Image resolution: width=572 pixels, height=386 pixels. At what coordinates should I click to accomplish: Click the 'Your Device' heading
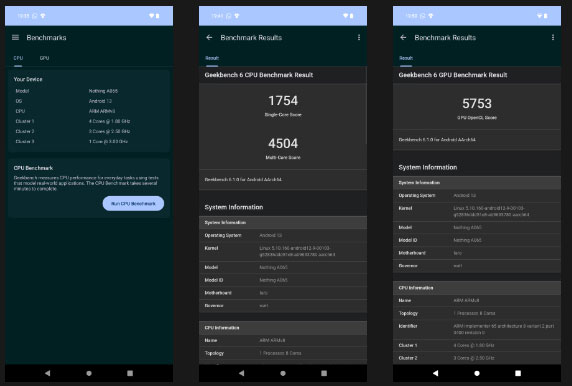pos(28,79)
